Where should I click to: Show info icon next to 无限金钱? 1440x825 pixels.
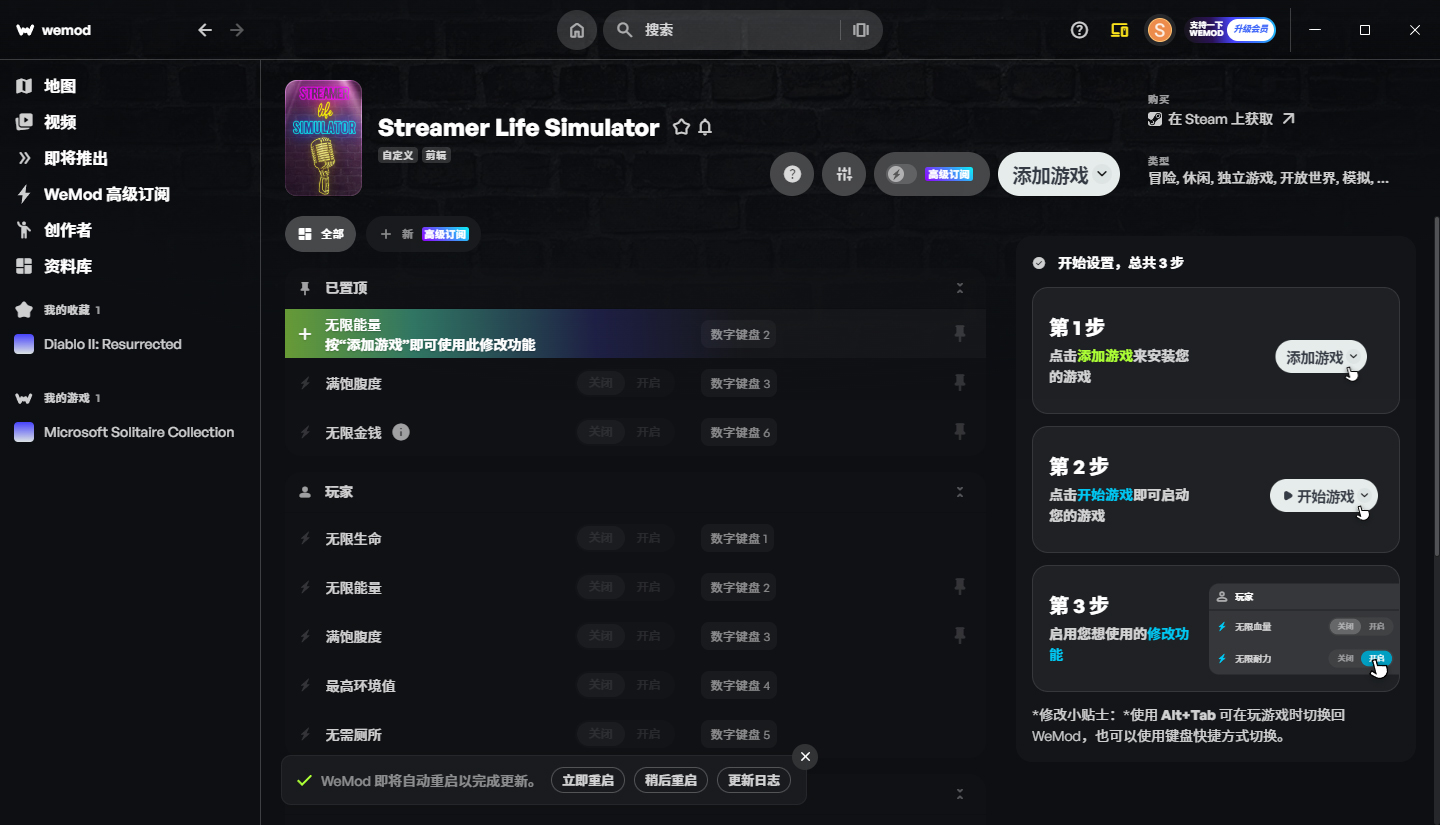401,432
